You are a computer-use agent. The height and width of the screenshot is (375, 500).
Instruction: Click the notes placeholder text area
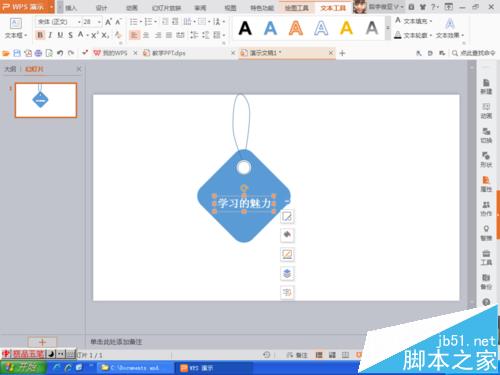(116, 342)
